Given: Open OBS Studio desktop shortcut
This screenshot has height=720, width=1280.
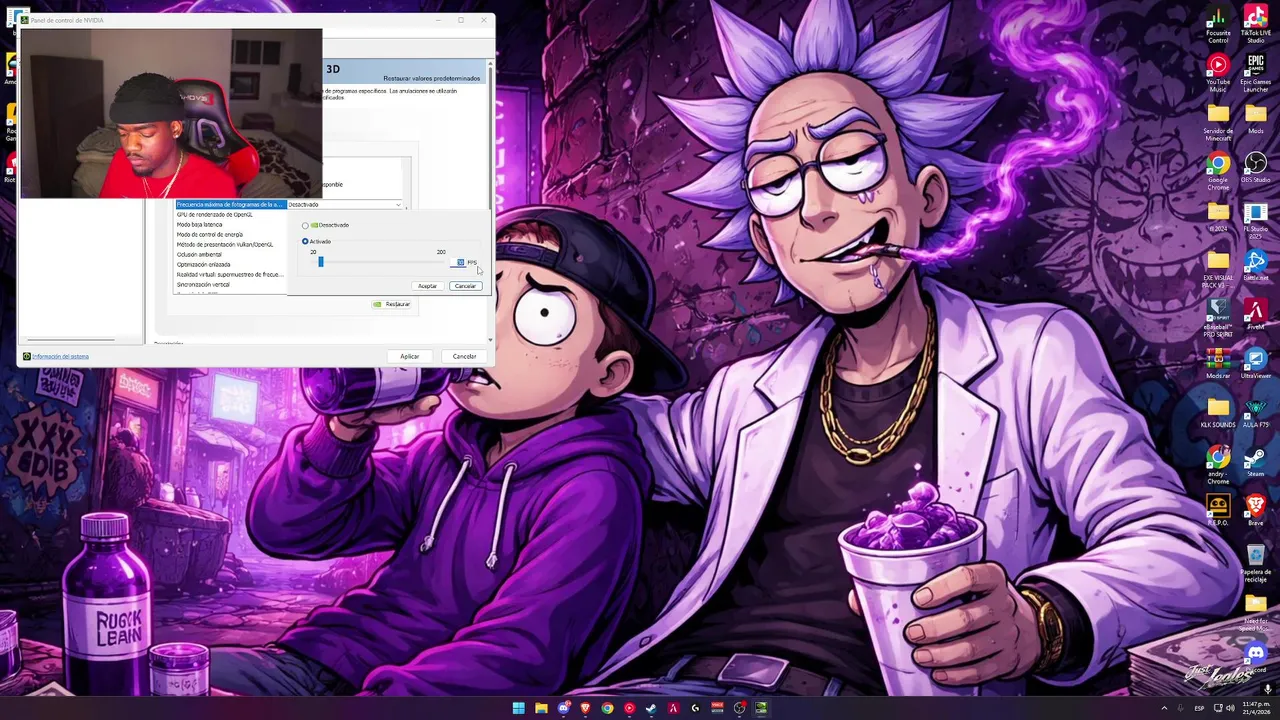Looking at the screenshot, I should pos(1255,168).
